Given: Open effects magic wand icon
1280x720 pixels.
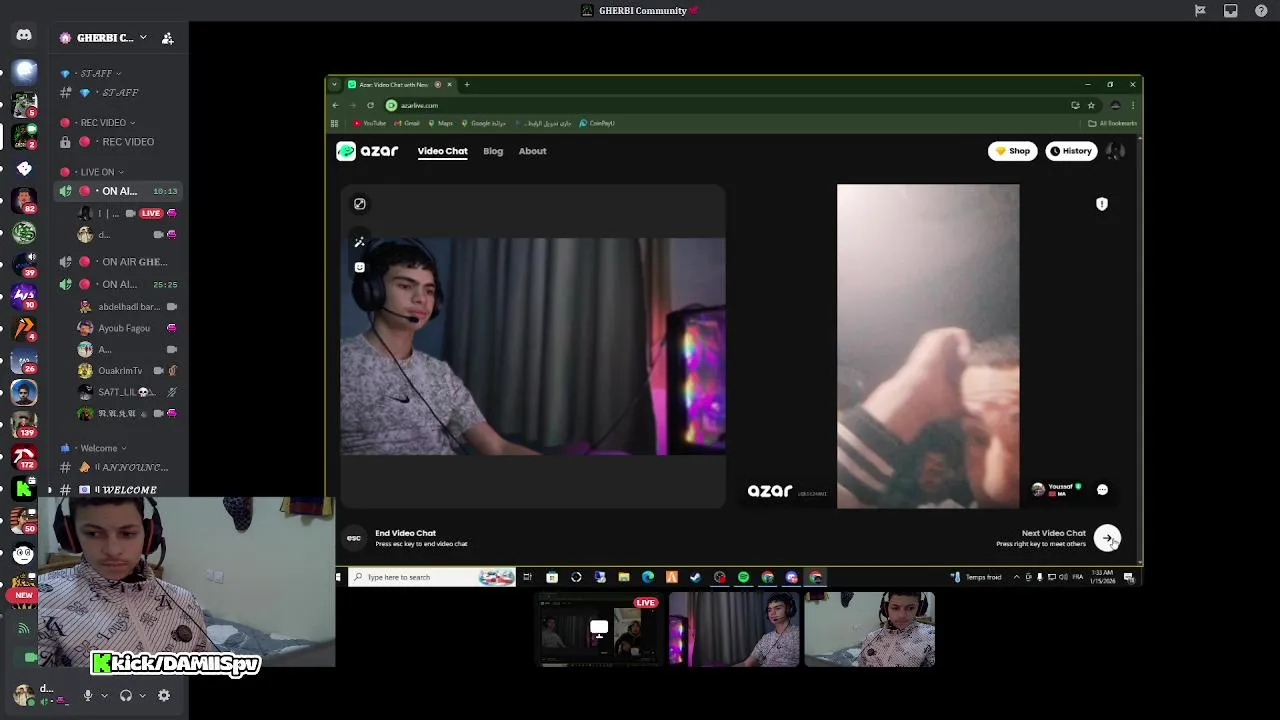Looking at the screenshot, I should [x=360, y=242].
